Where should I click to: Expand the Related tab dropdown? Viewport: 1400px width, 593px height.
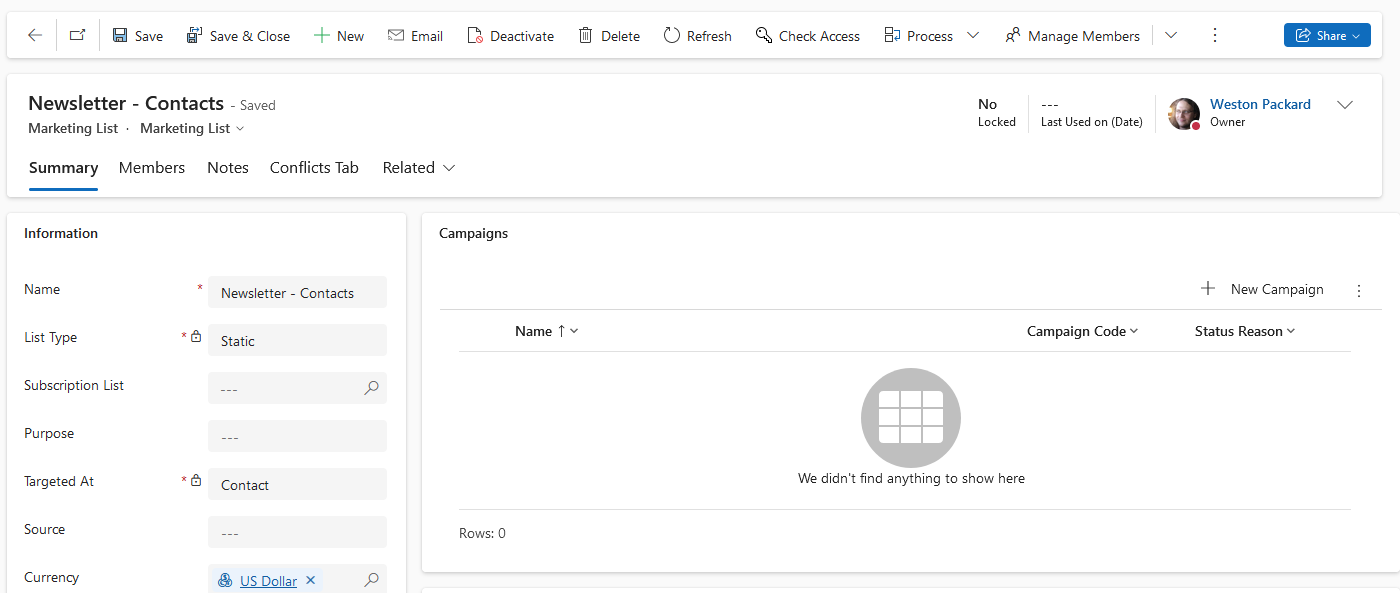(x=419, y=168)
